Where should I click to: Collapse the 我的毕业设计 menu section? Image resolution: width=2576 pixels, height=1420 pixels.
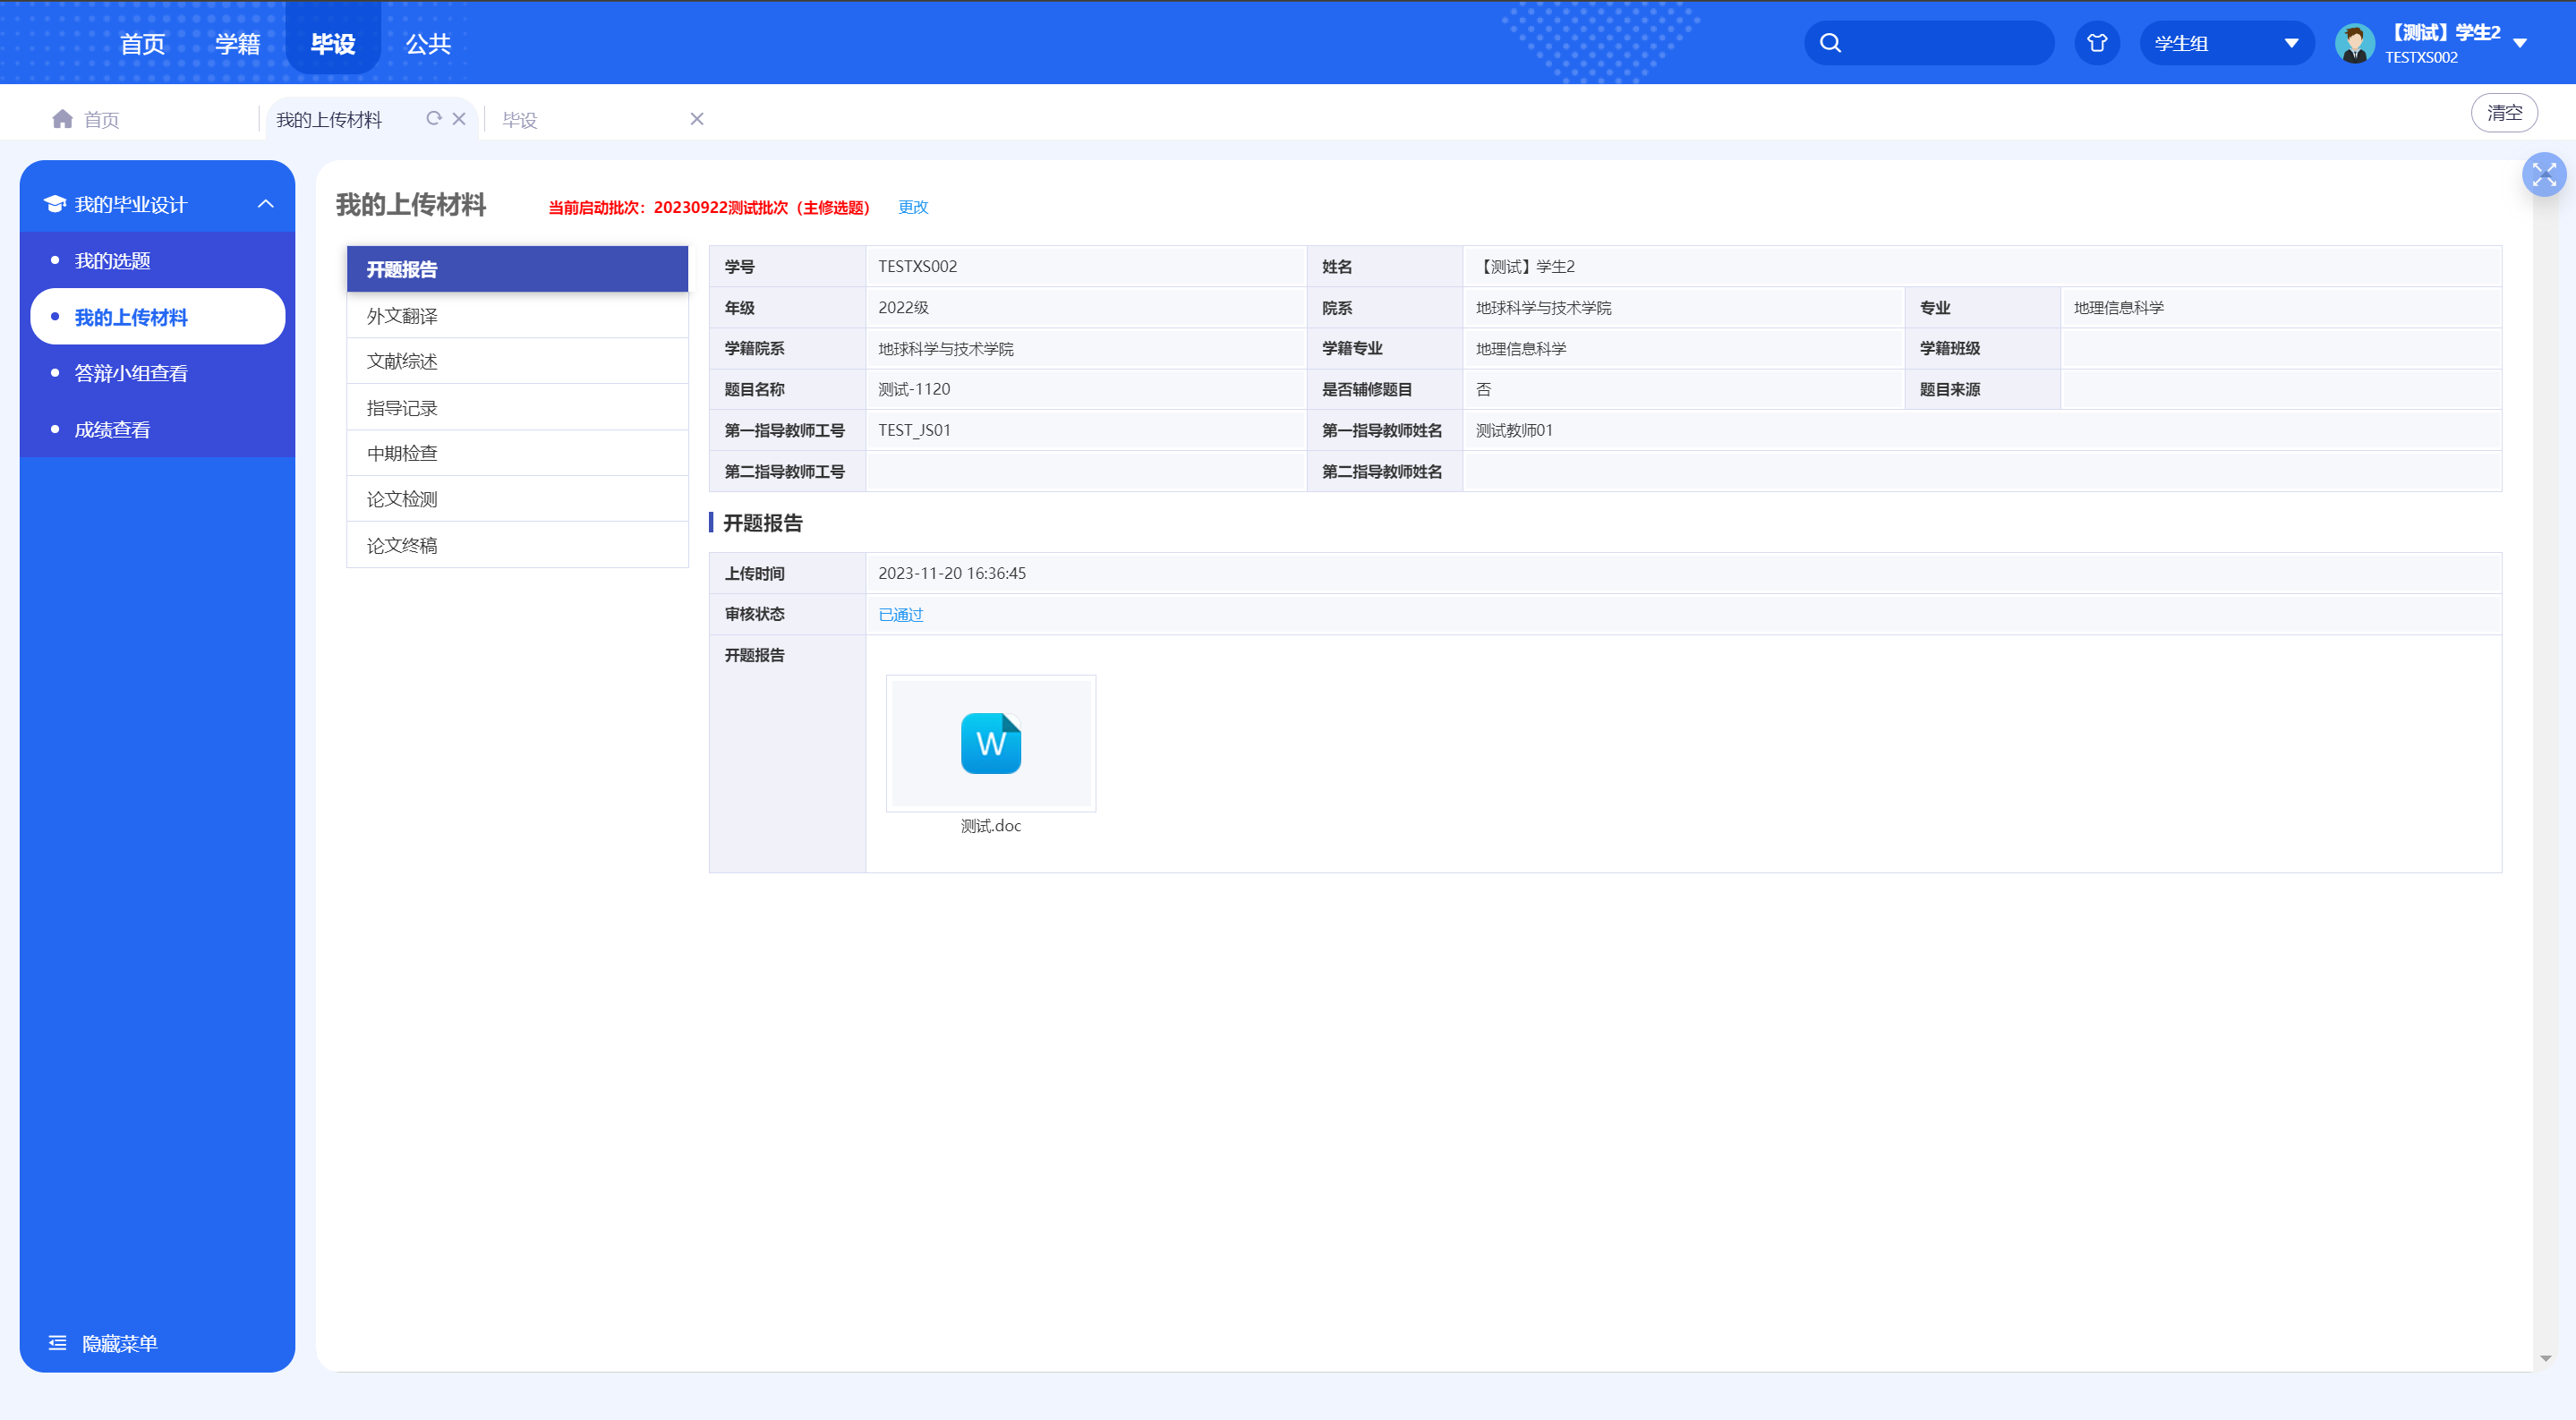click(x=265, y=204)
